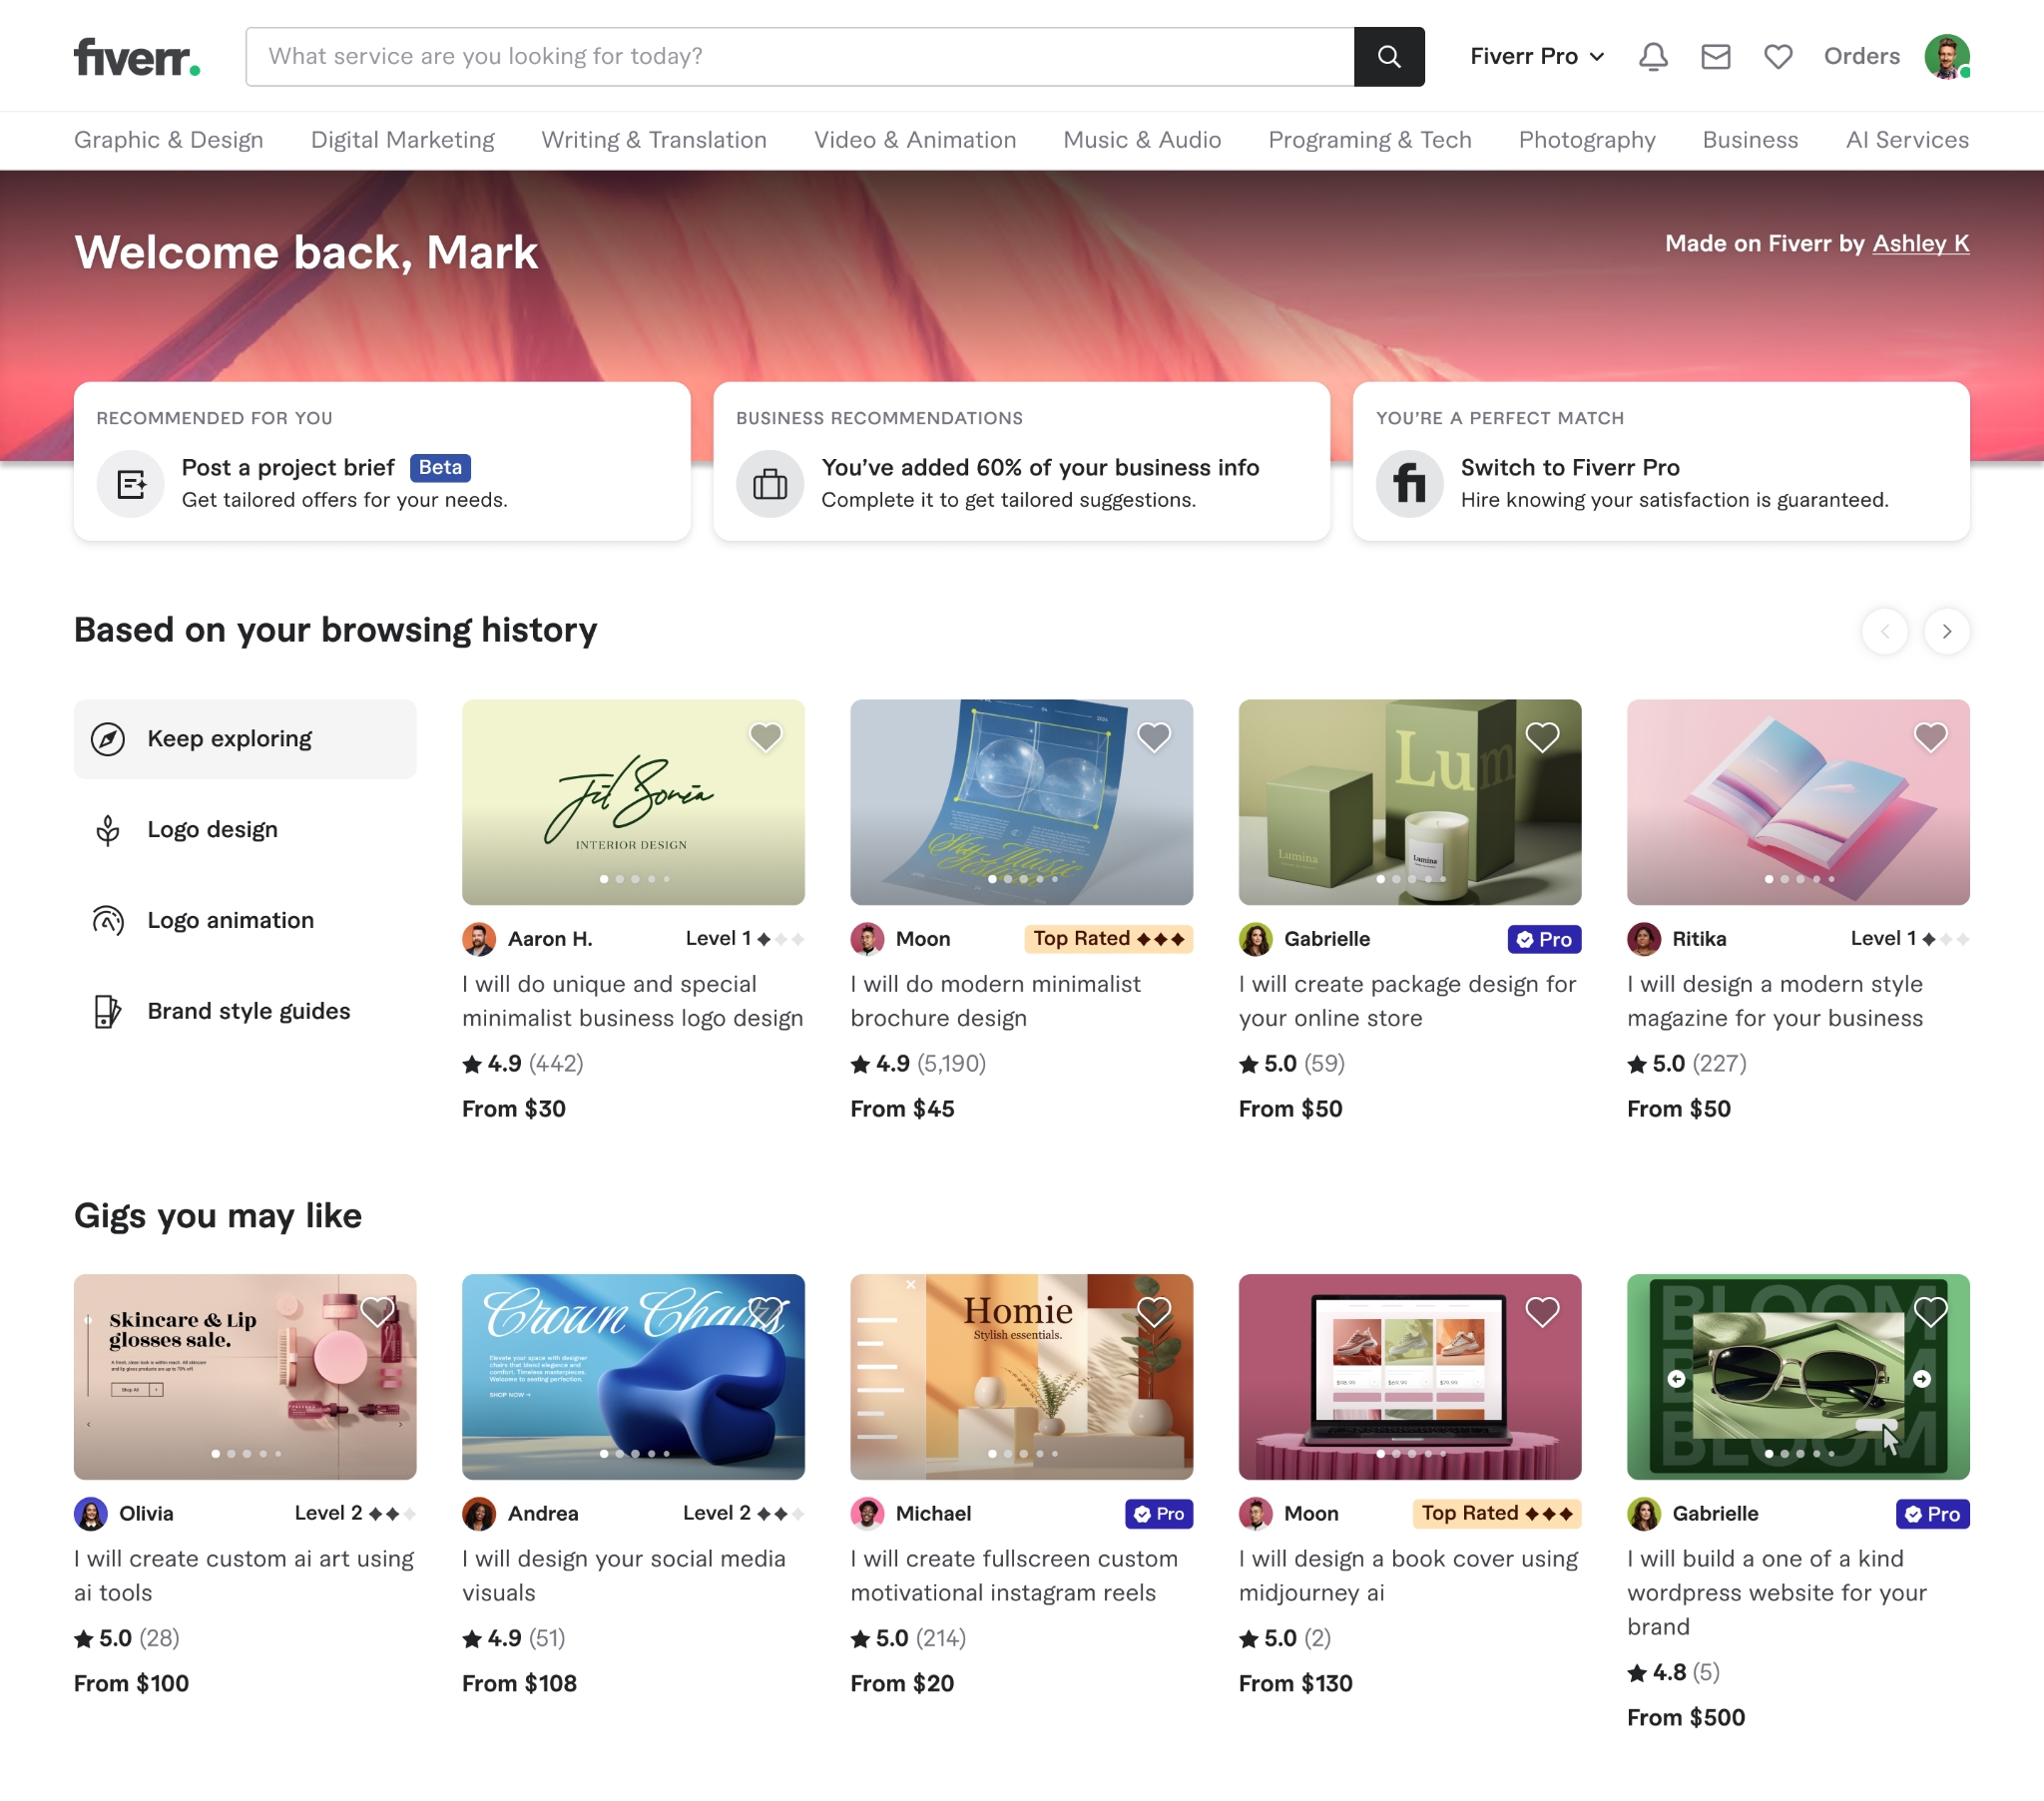This screenshot has height=1801, width=2044.
Task: Open saved lists heart icon in header
Action: (x=1777, y=56)
